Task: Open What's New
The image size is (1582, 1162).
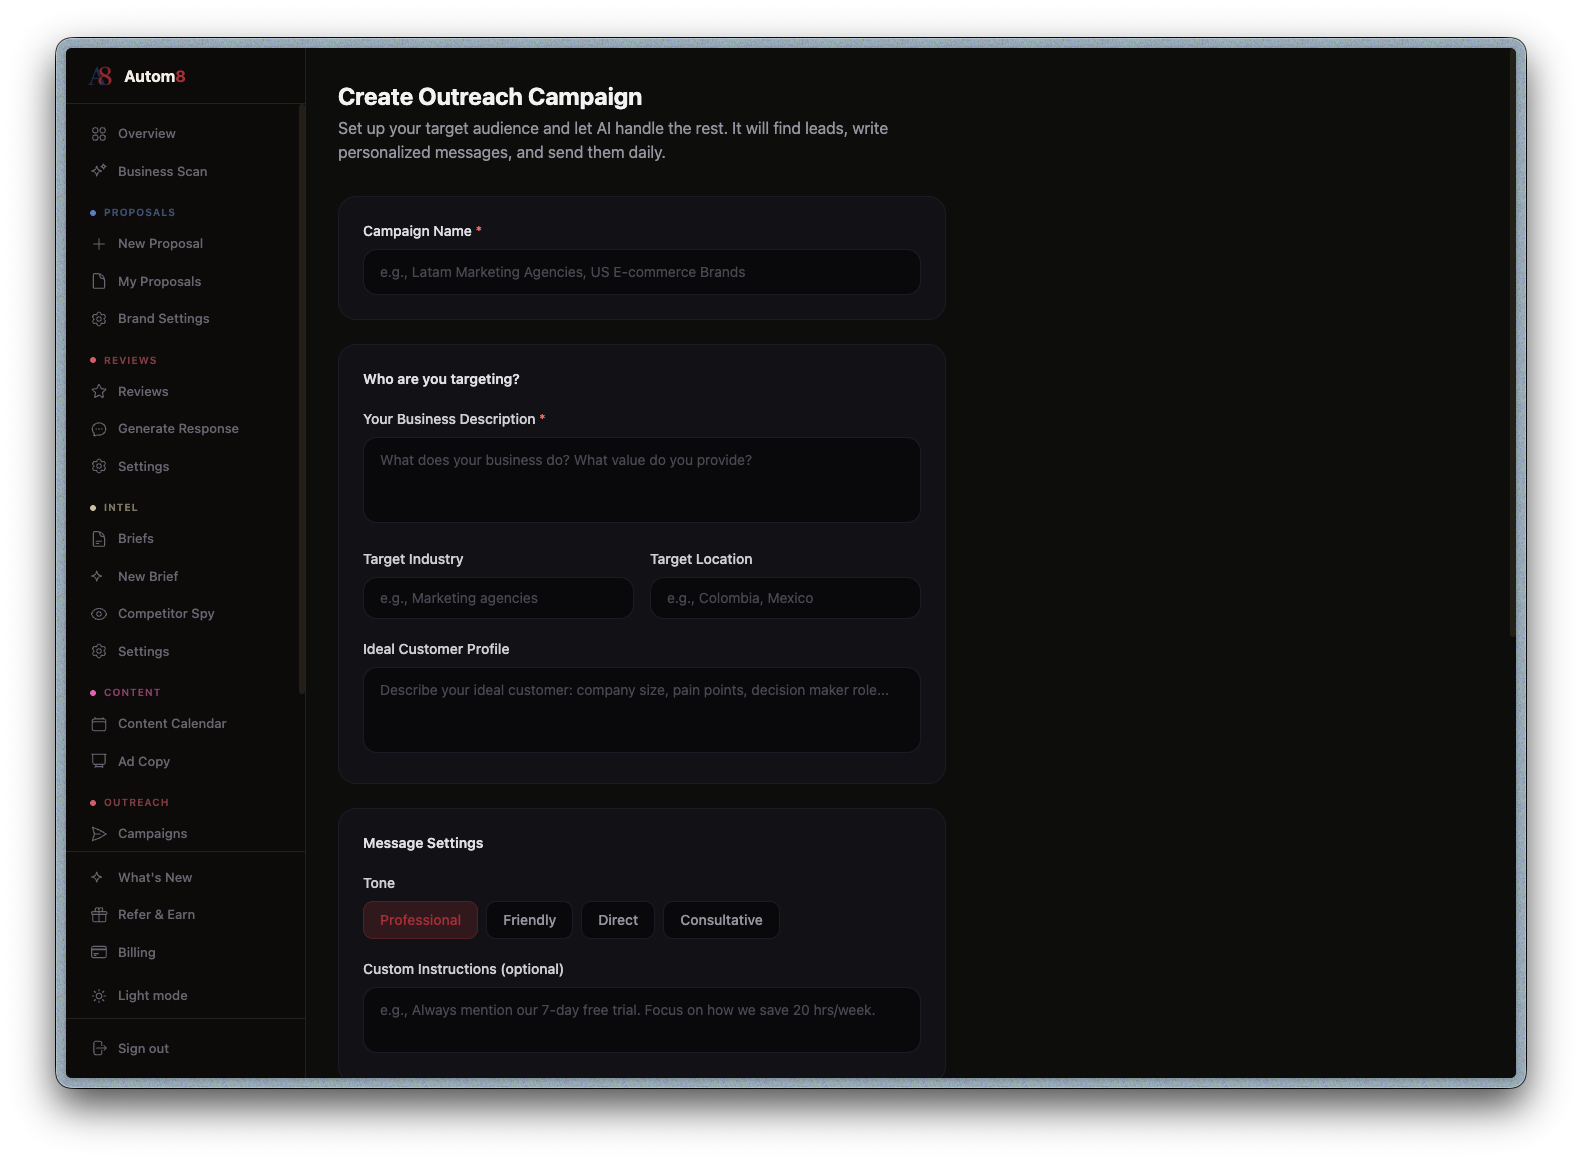Action: pyautogui.click(x=155, y=877)
